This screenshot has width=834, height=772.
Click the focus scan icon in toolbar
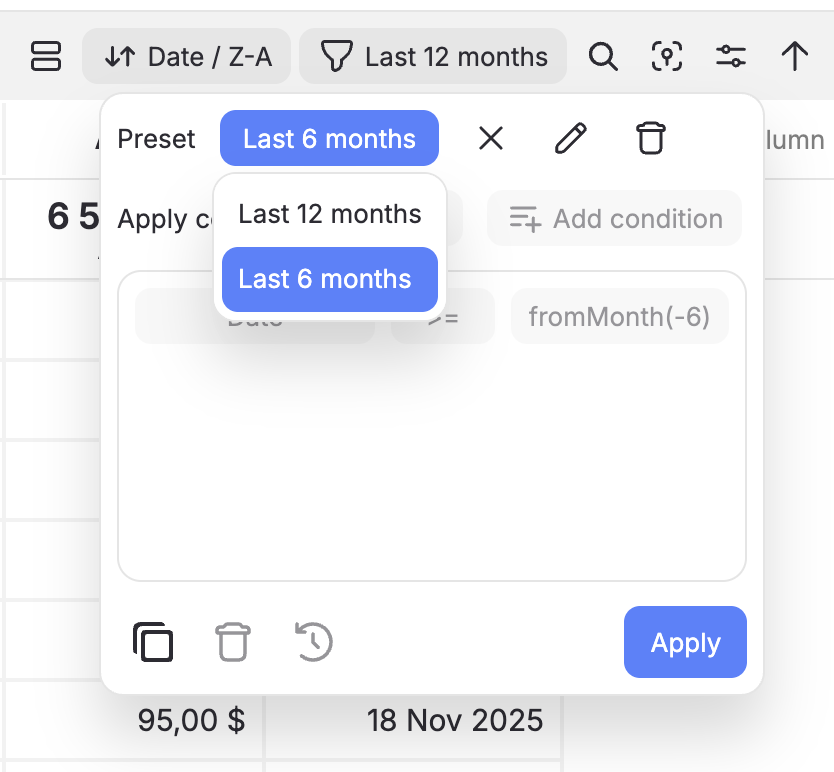coord(667,56)
